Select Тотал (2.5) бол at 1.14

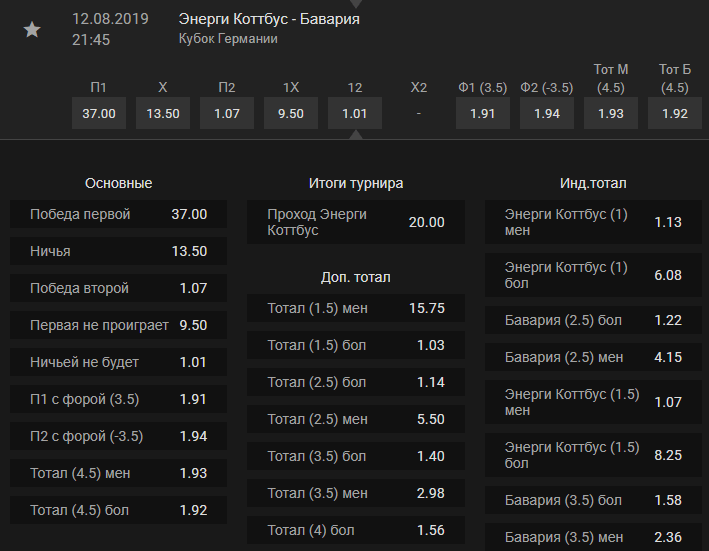[356, 382]
